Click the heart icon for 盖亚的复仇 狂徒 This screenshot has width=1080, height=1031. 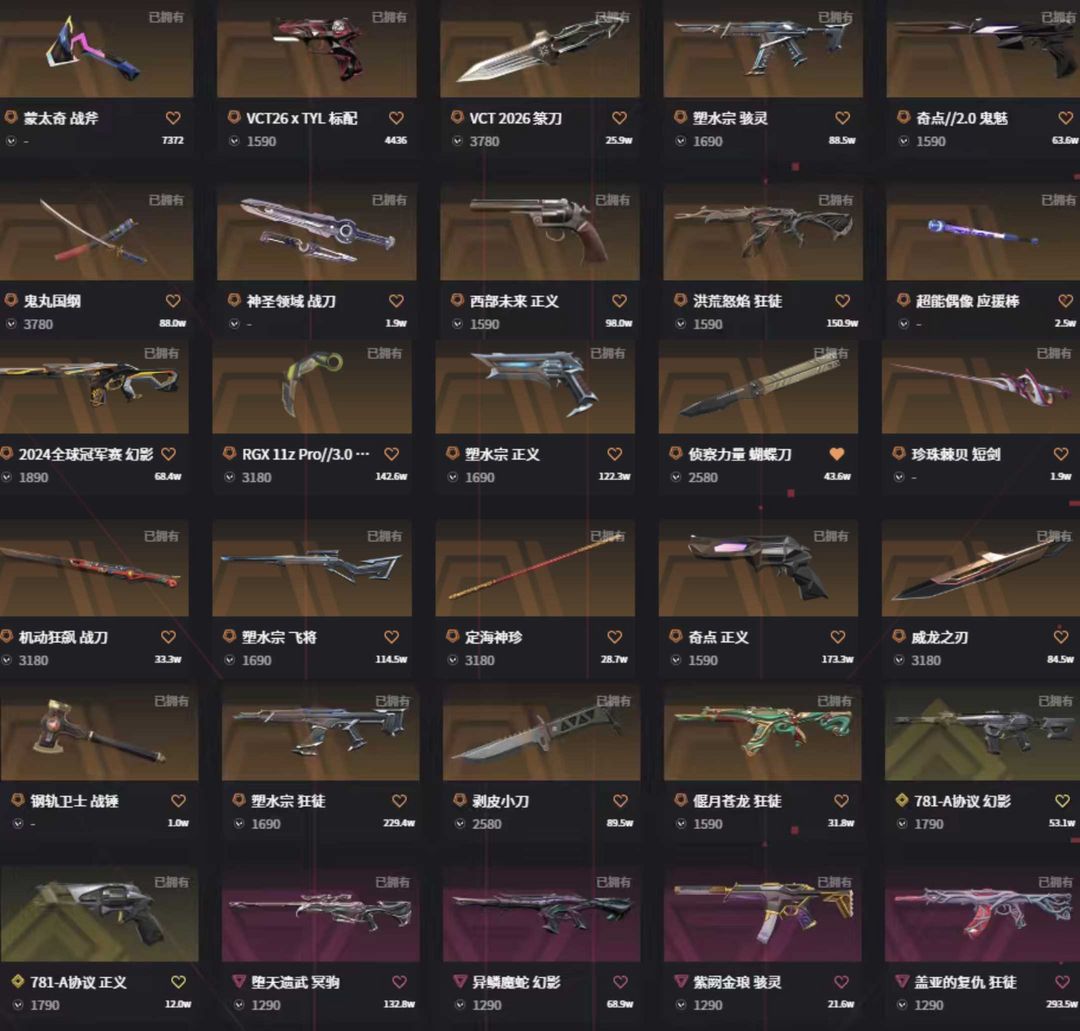tap(1062, 982)
